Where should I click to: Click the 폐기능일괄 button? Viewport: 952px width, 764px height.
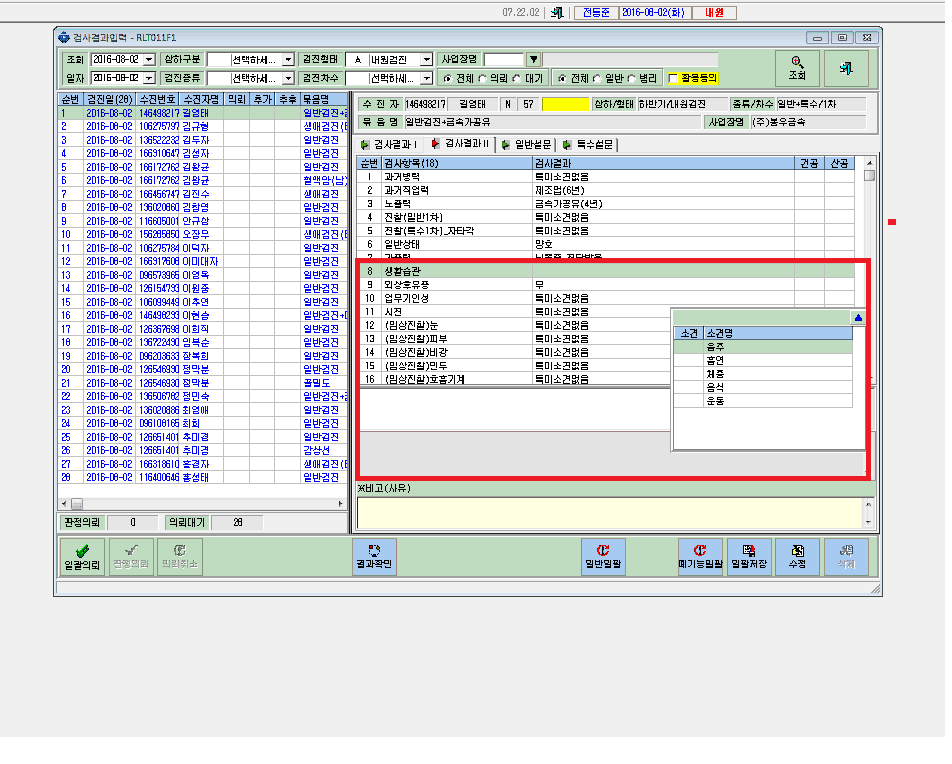700,557
